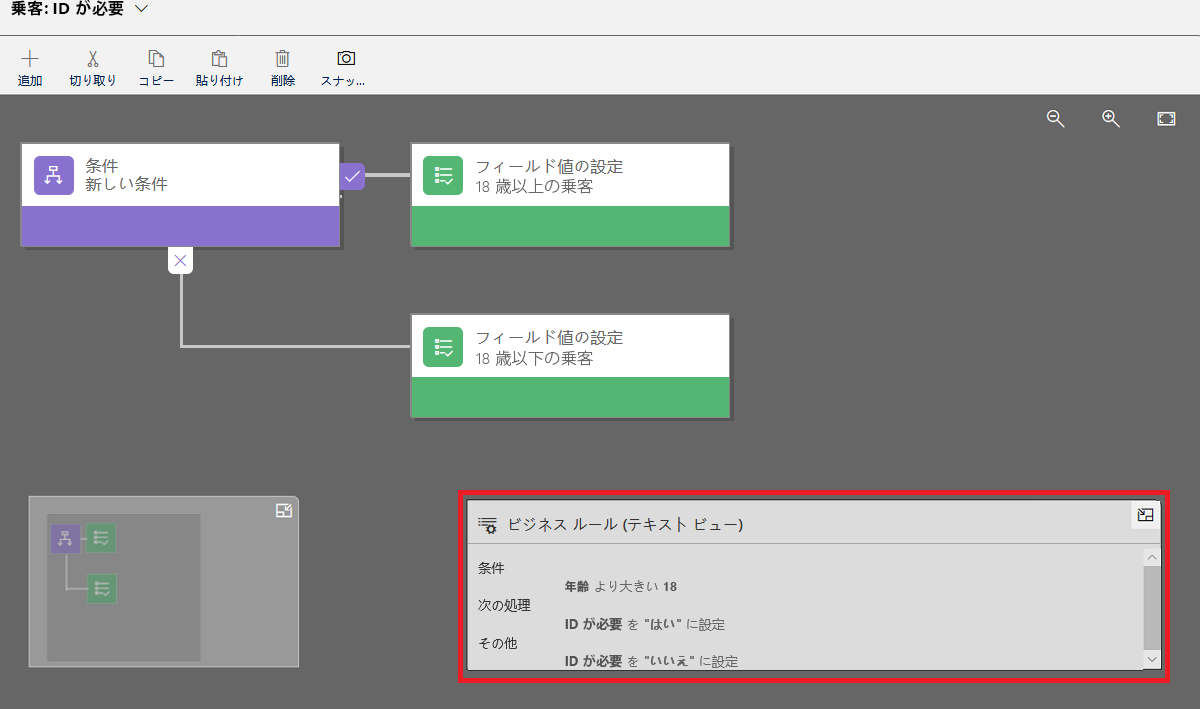Click the 切り取り scissors icon

pyautogui.click(x=93, y=59)
